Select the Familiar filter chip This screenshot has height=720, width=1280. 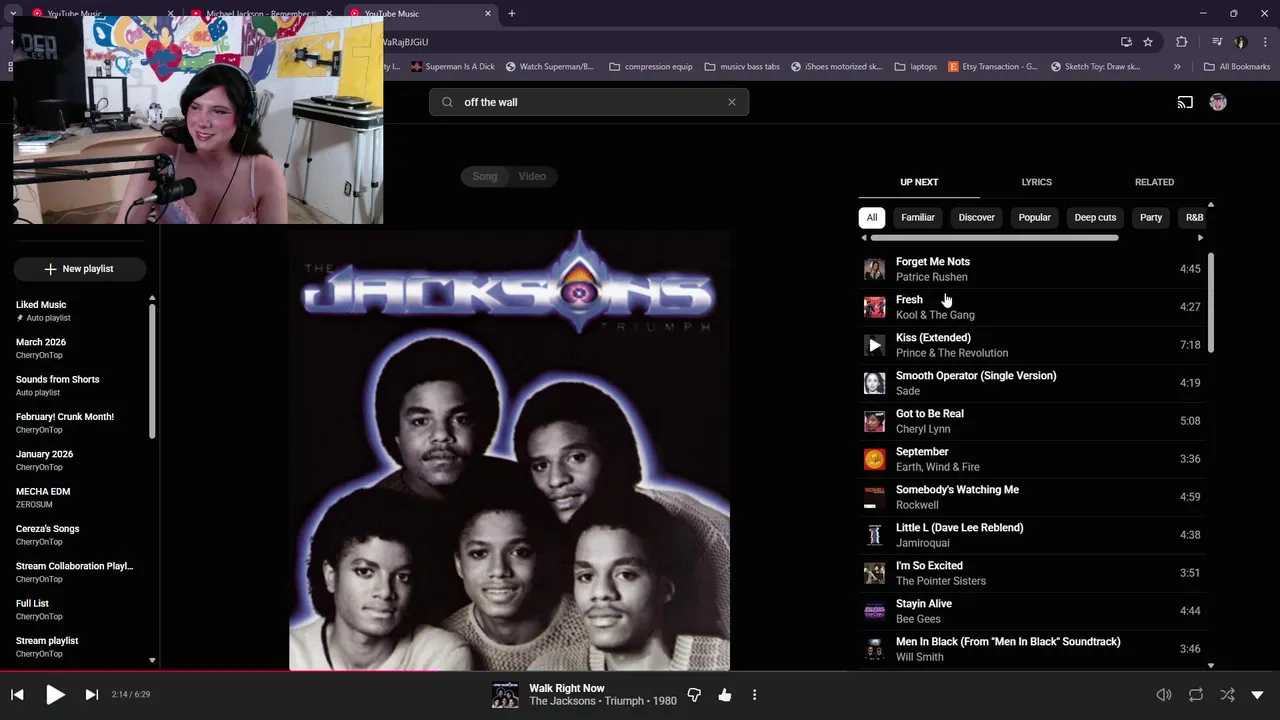(918, 217)
